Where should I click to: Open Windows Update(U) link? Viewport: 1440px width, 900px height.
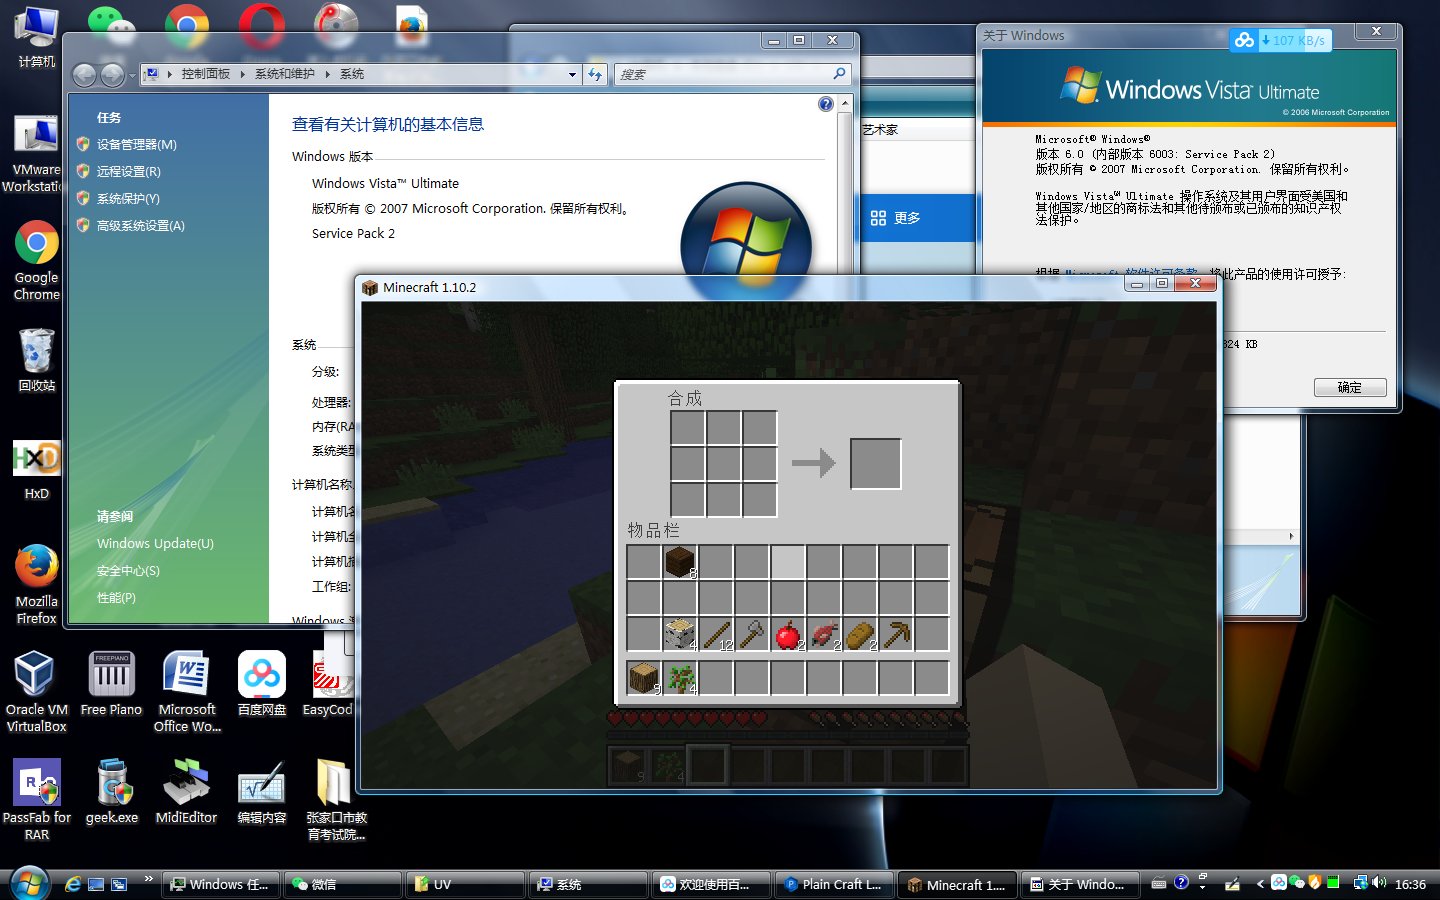click(x=155, y=544)
